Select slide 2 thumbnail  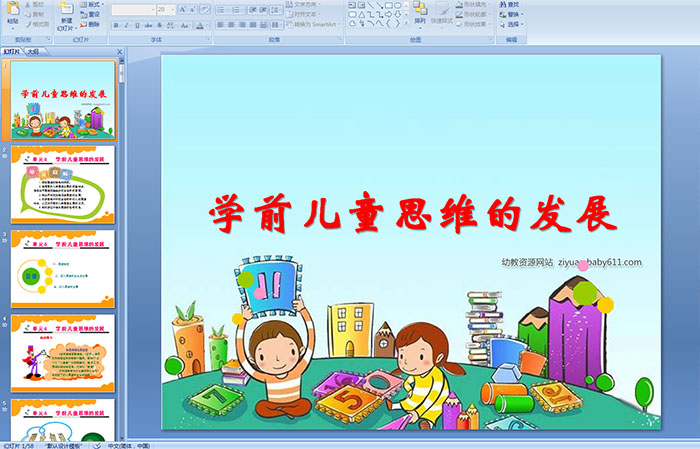click(62, 184)
